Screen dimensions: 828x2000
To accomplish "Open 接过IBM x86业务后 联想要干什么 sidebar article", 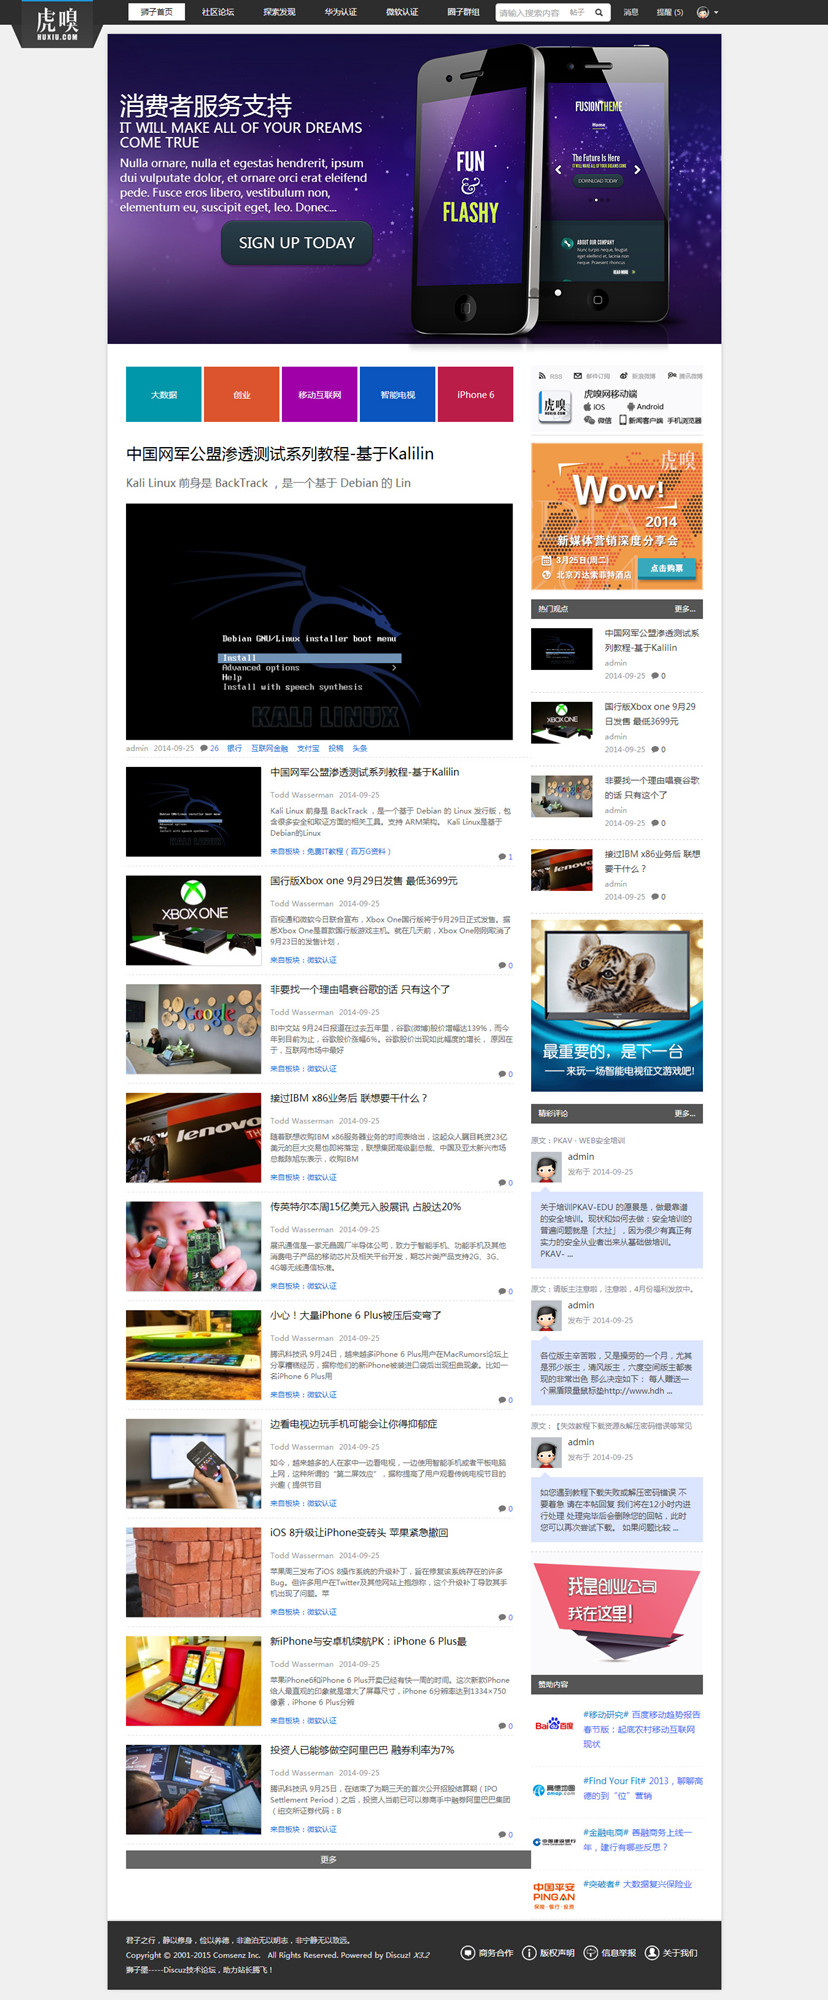I will 652,861.
